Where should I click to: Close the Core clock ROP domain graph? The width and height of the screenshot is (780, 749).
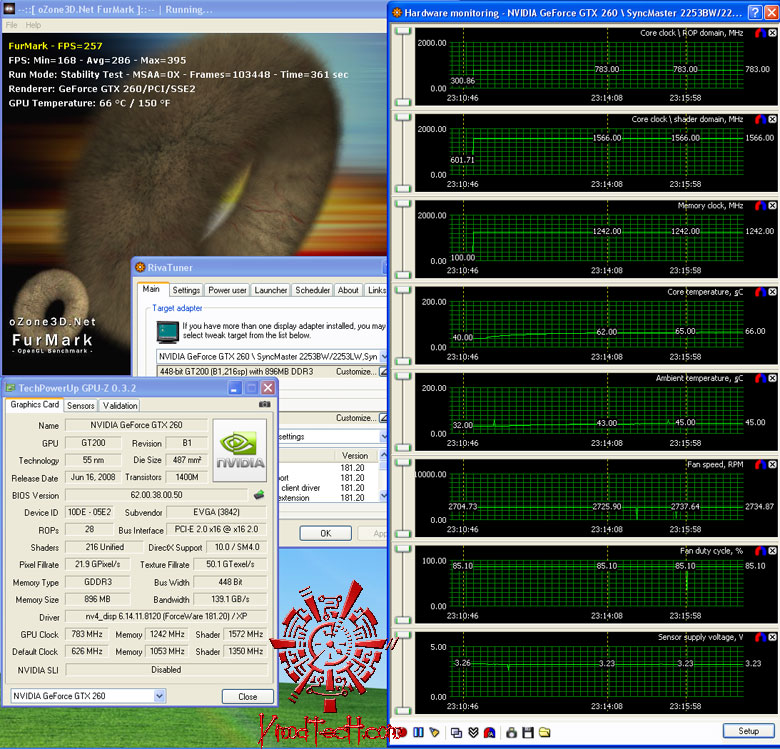772,33
